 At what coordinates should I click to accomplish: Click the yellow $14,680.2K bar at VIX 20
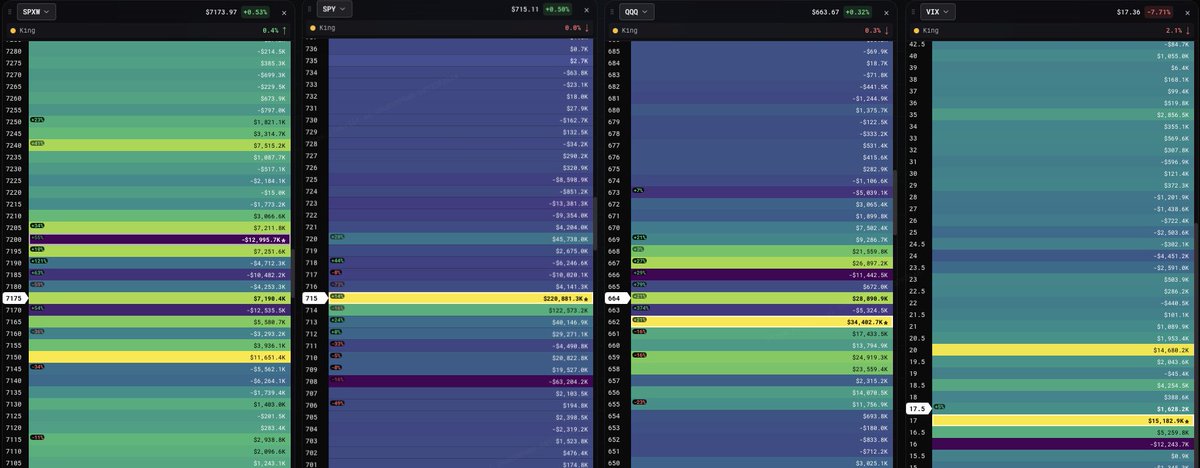point(1063,351)
